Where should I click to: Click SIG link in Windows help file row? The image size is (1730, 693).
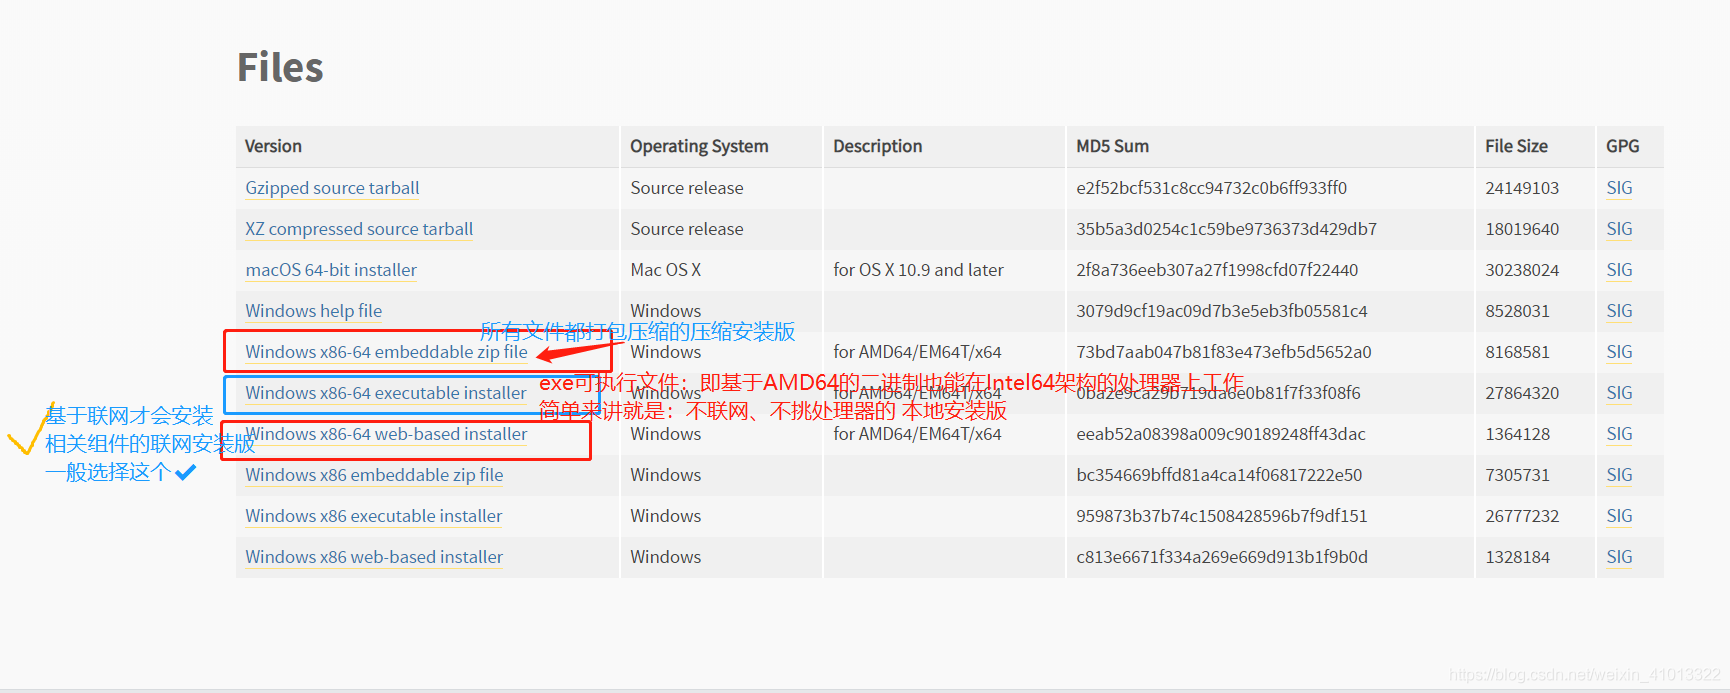point(1619,311)
